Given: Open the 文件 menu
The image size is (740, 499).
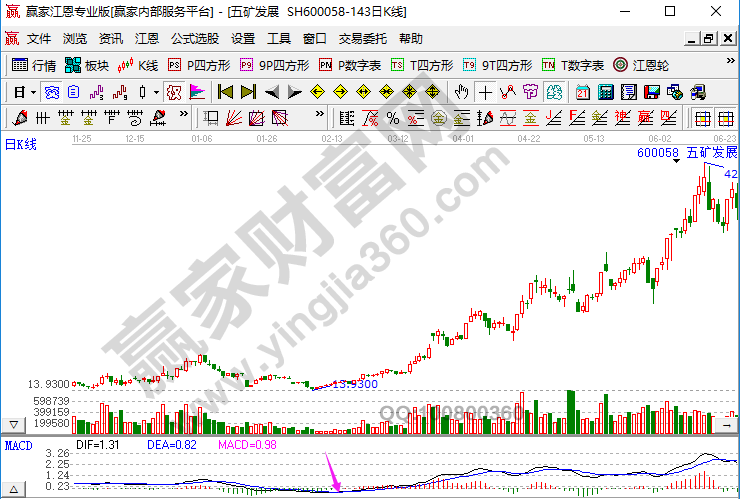Looking at the screenshot, I should (39, 38).
